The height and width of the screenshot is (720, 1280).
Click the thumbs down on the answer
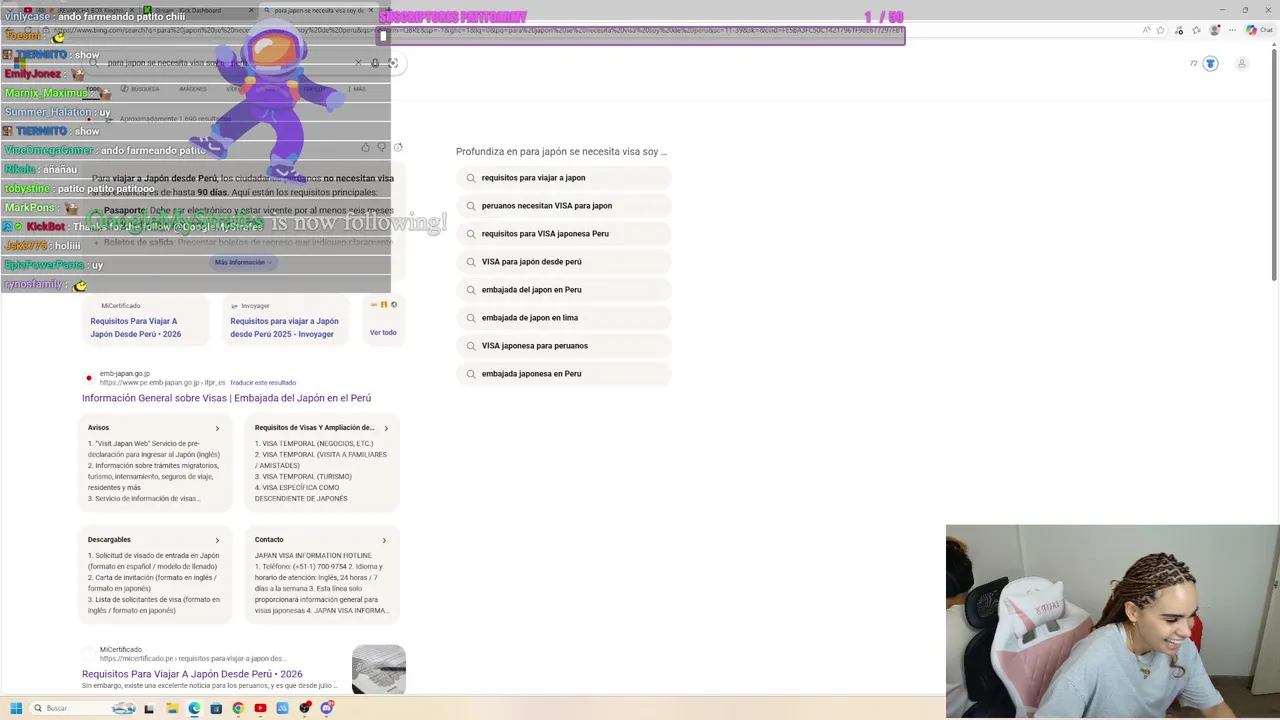click(x=381, y=148)
